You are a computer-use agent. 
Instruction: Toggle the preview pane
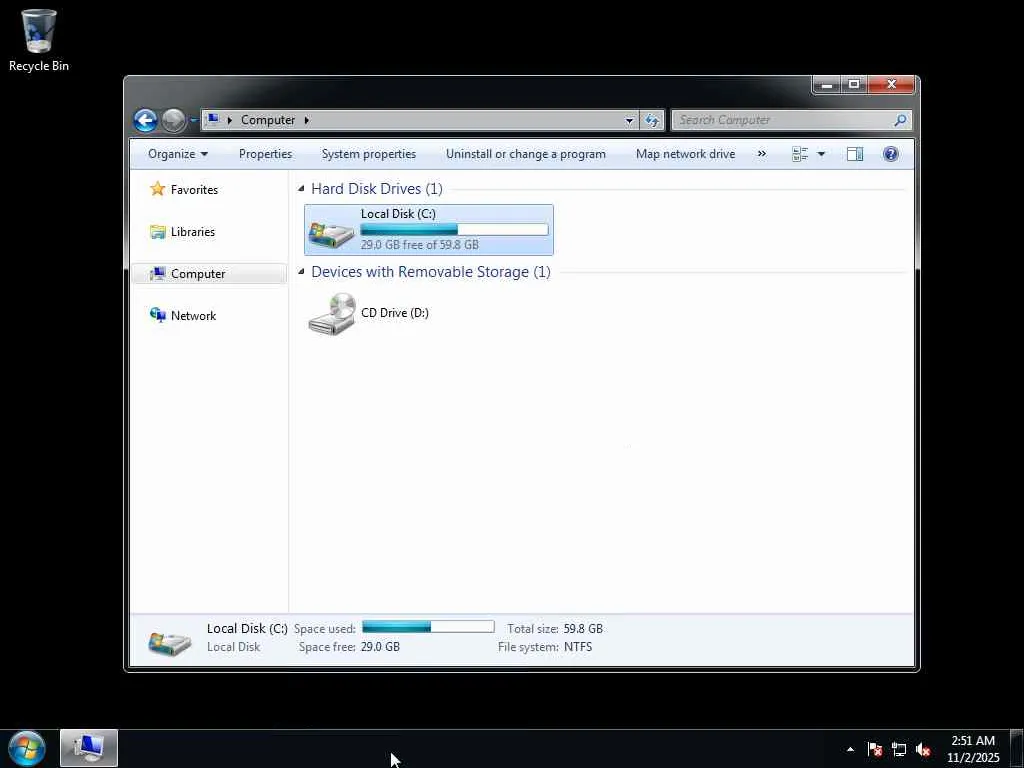point(855,154)
